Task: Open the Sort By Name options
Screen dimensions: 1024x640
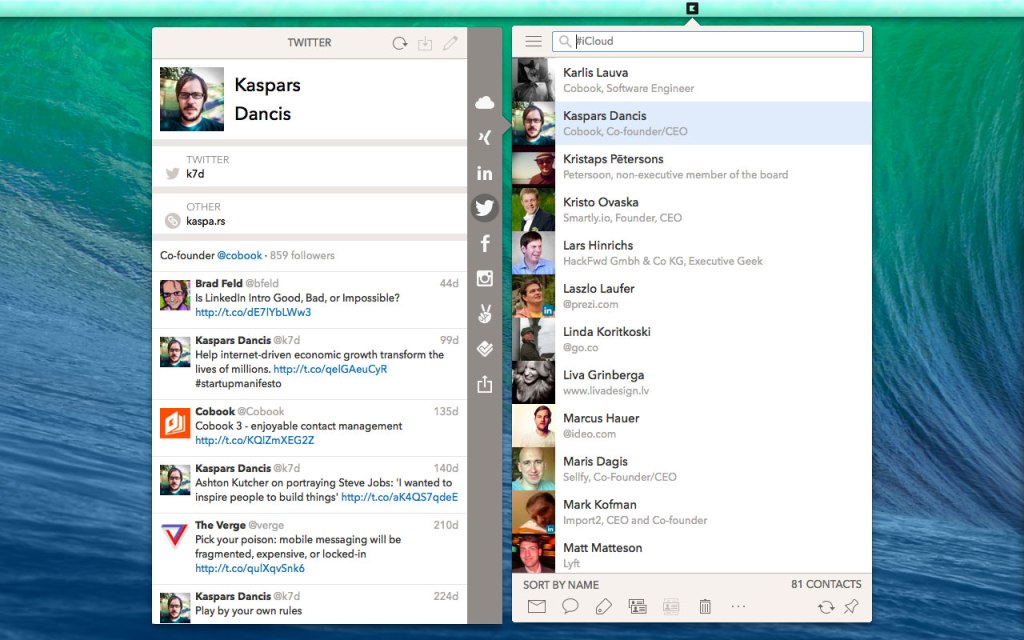Action: [x=561, y=584]
